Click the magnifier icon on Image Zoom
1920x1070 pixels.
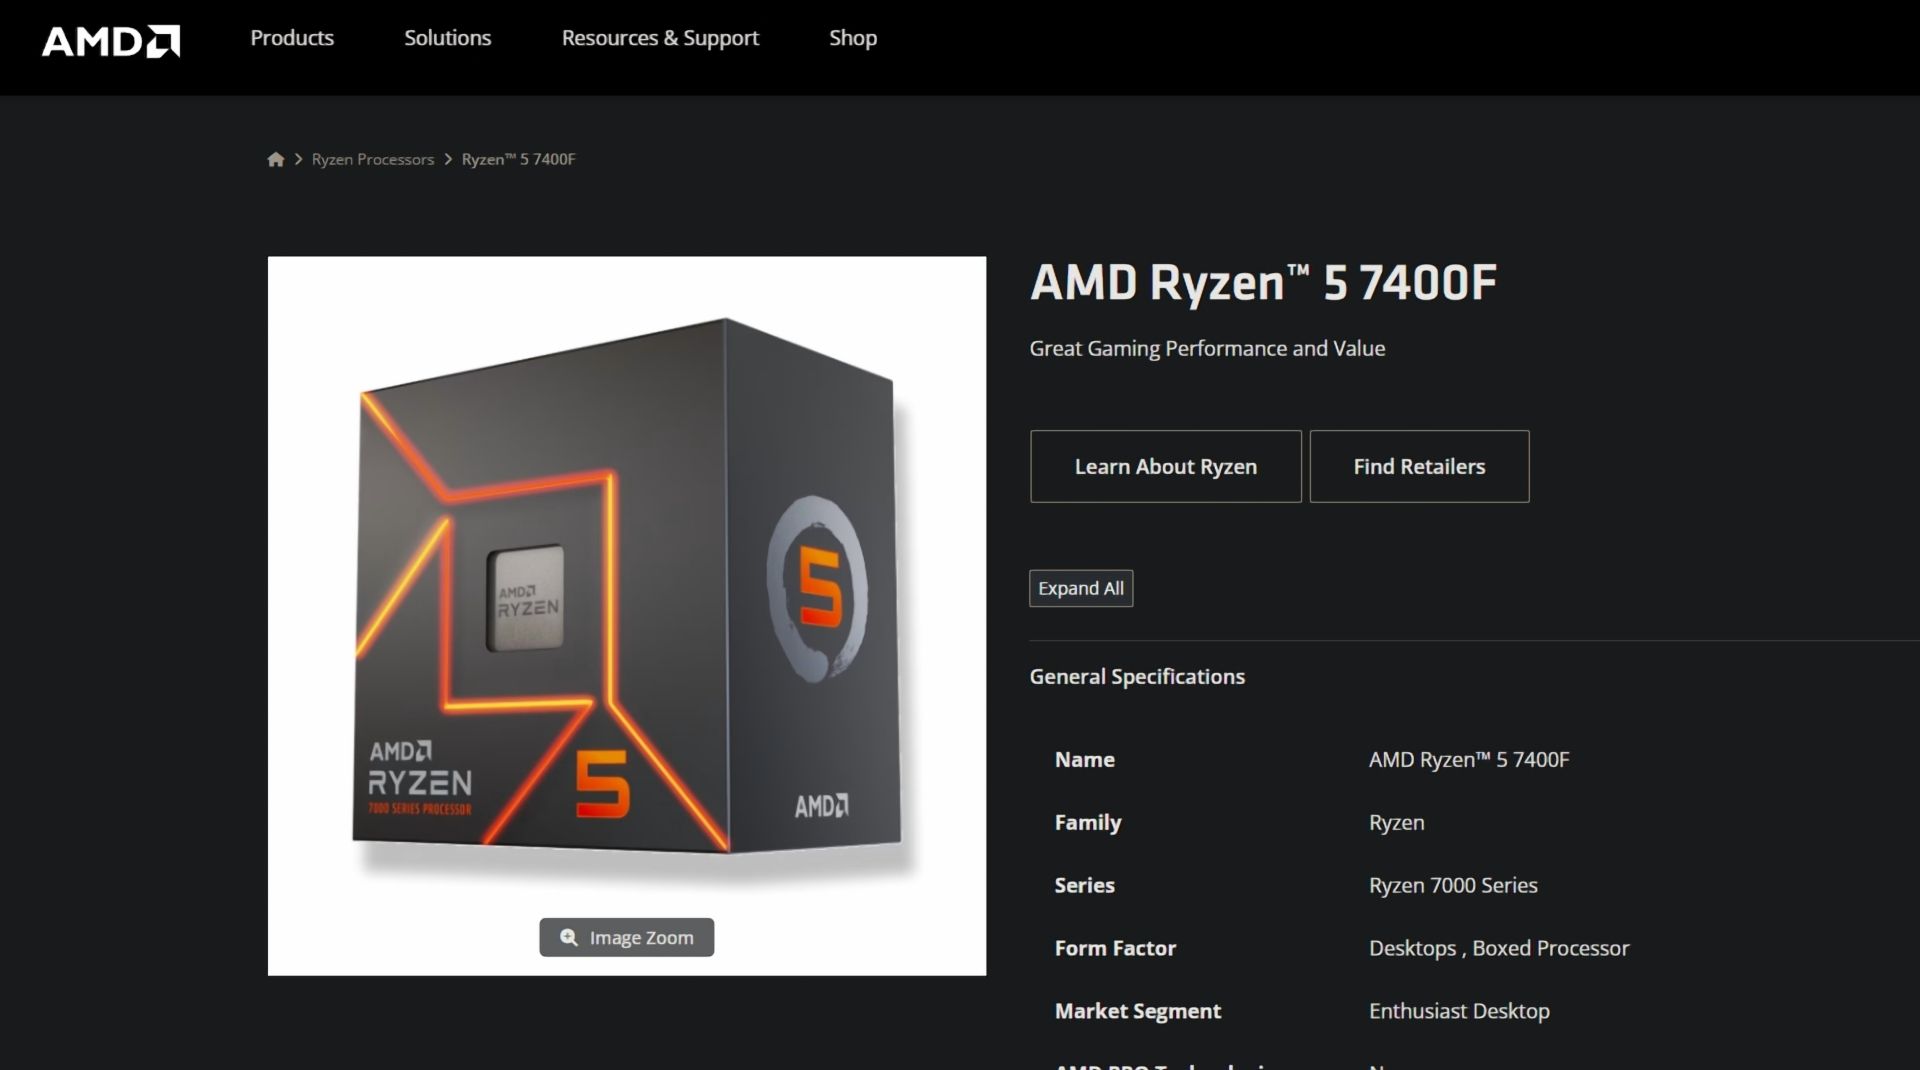pos(569,937)
